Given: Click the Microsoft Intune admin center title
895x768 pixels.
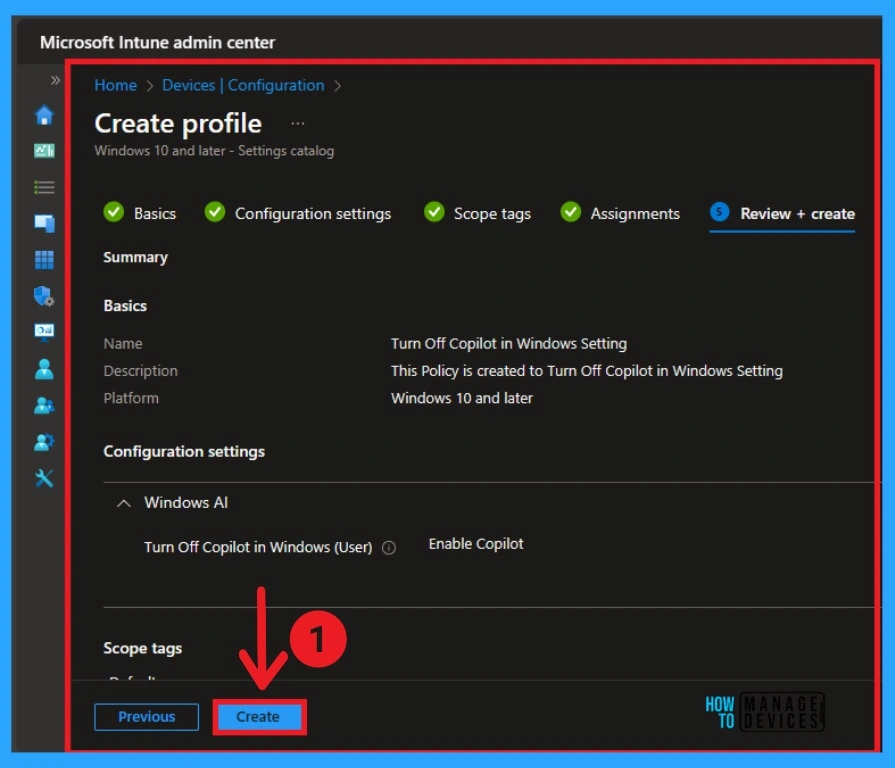Looking at the screenshot, I should point(158,42).
